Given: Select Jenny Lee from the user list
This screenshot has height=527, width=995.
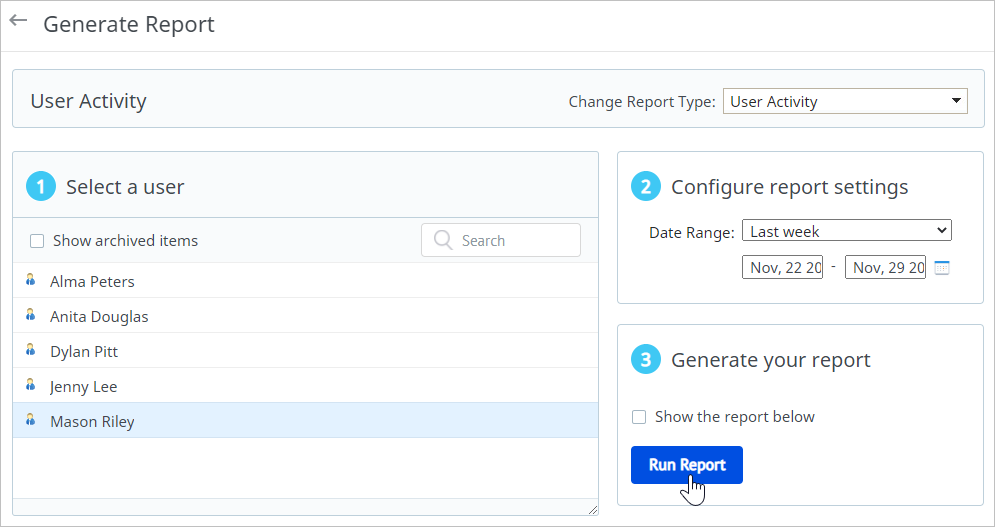Looking at the screenshot, I should [x=84, y=387].
